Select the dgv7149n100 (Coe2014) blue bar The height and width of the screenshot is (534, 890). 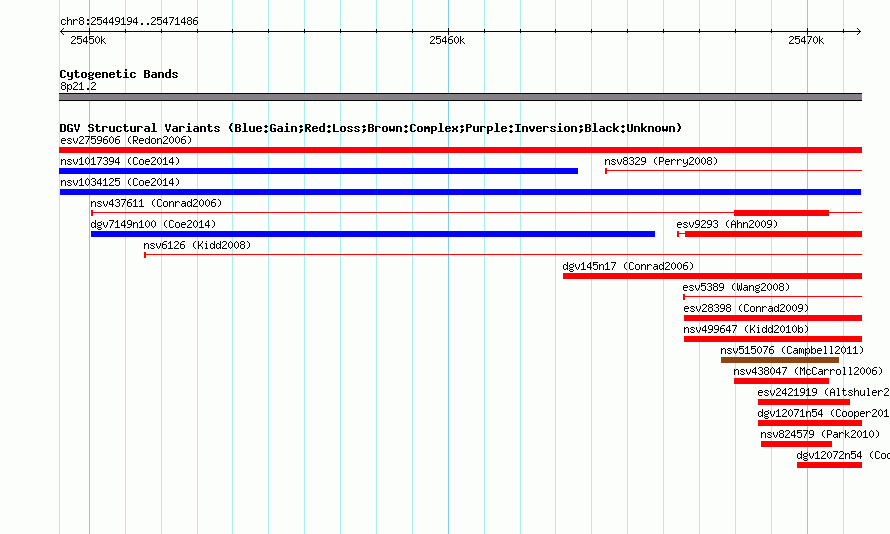click(373, 234)
